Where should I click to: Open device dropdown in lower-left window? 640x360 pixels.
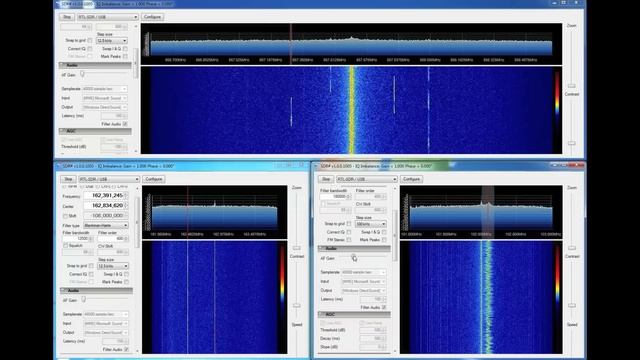point(109,179)
